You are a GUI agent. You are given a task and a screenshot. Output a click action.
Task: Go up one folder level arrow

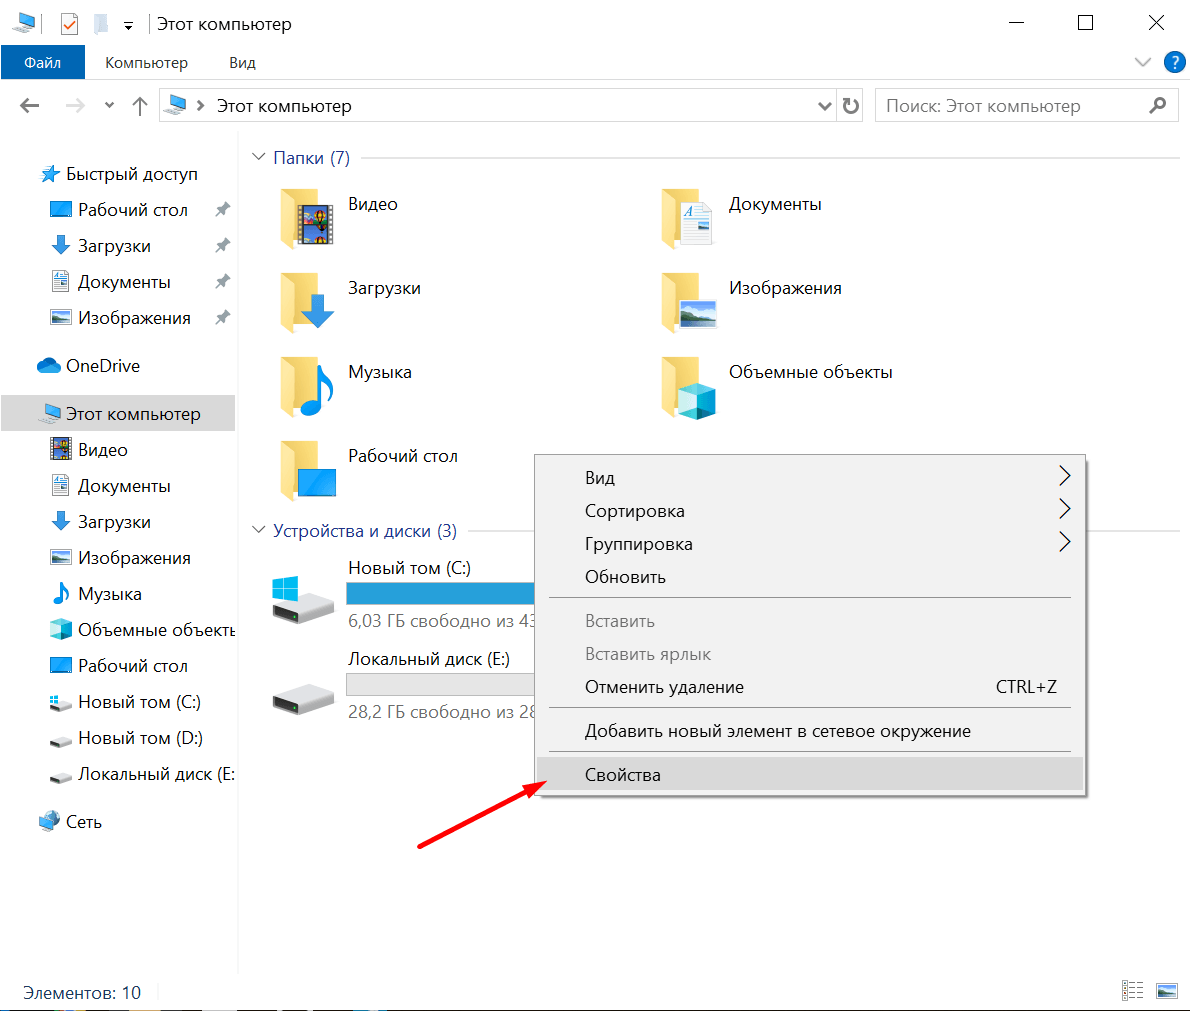tap(139, 106)
